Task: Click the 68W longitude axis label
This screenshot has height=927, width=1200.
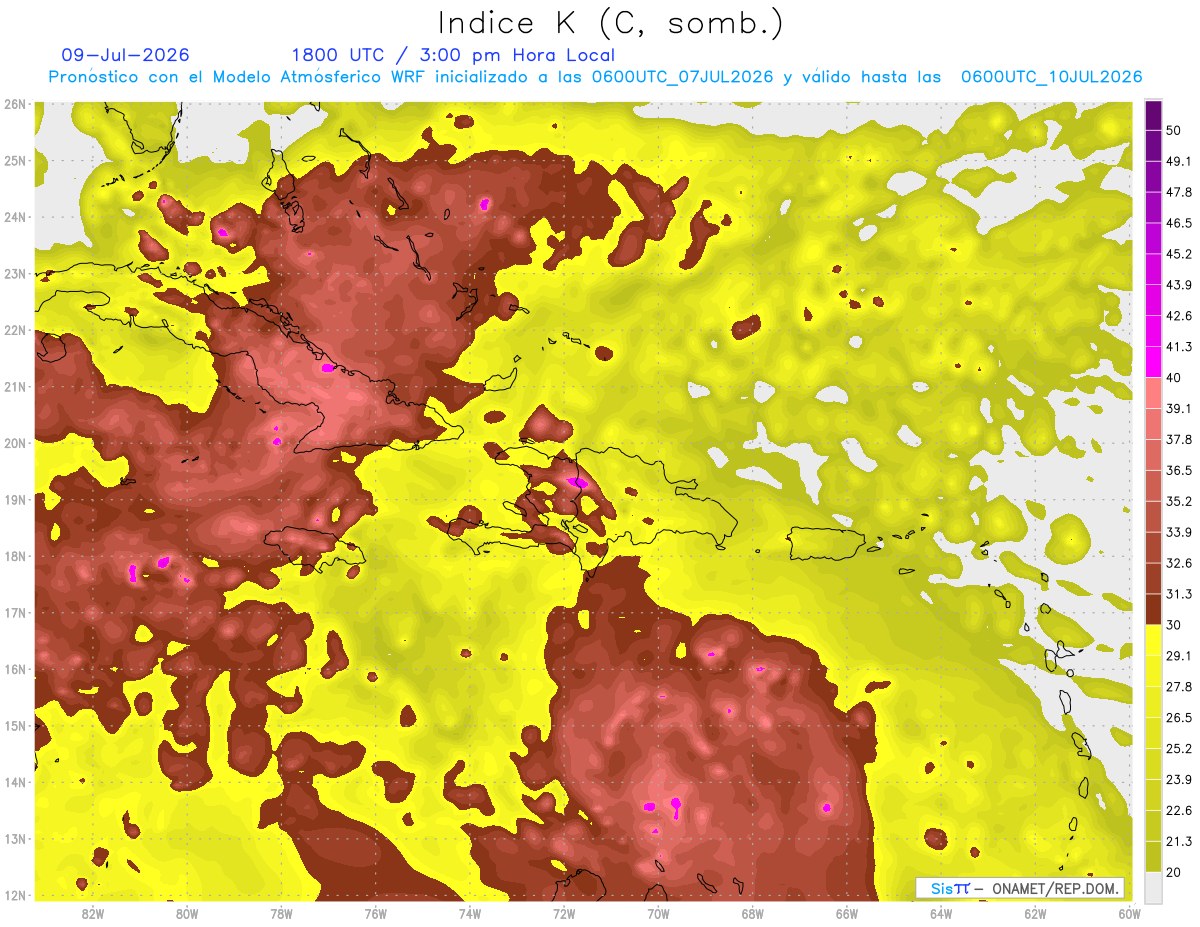Action: coord(752,914)
